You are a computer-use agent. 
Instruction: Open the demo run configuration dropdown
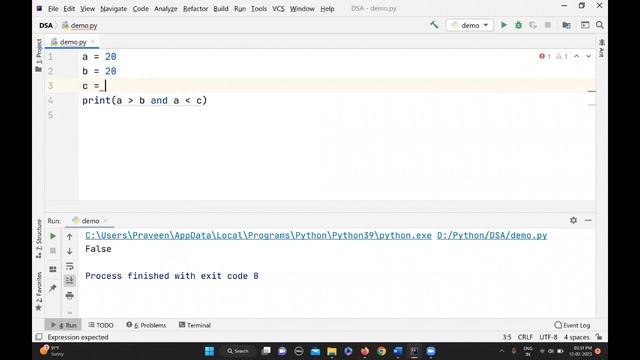(470, 25)
